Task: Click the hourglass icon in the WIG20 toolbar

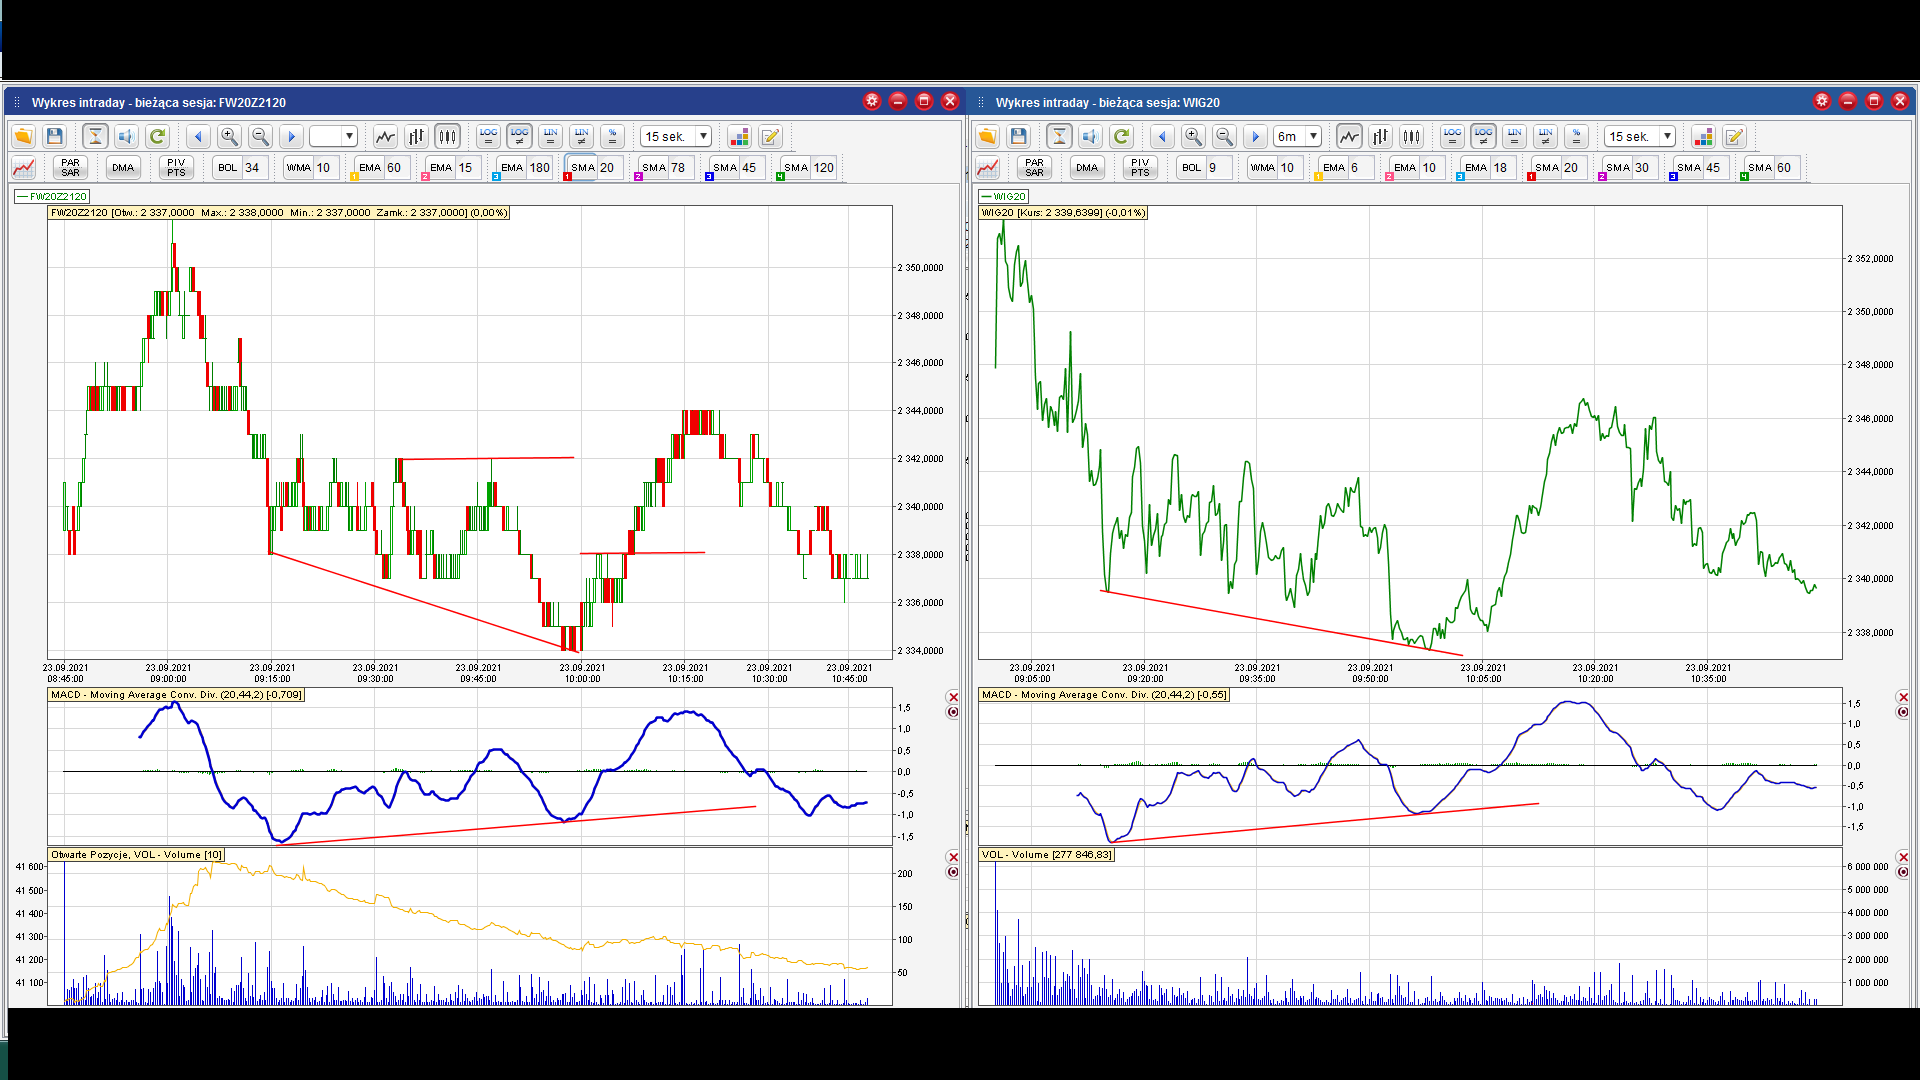Action: pos(1059,137)
